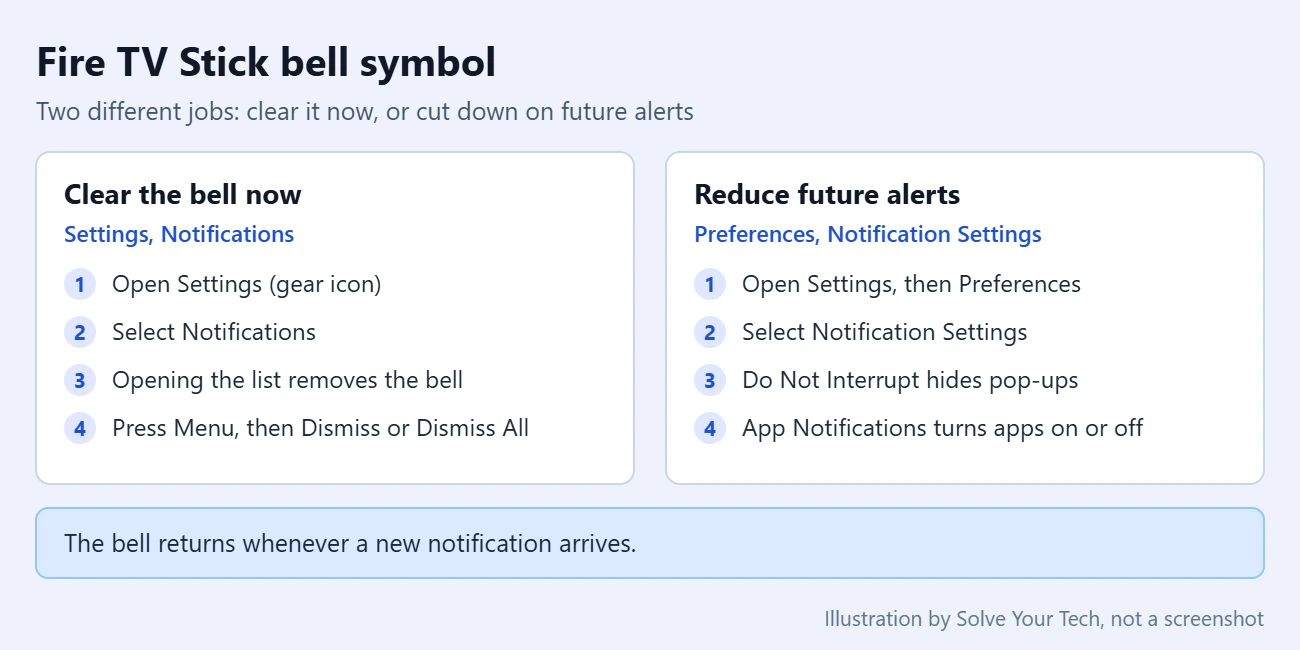This screenshot has height=650, width=1300.
Task: Click step 2 badge beside Select Notification Settings
Action: (710, 332)
